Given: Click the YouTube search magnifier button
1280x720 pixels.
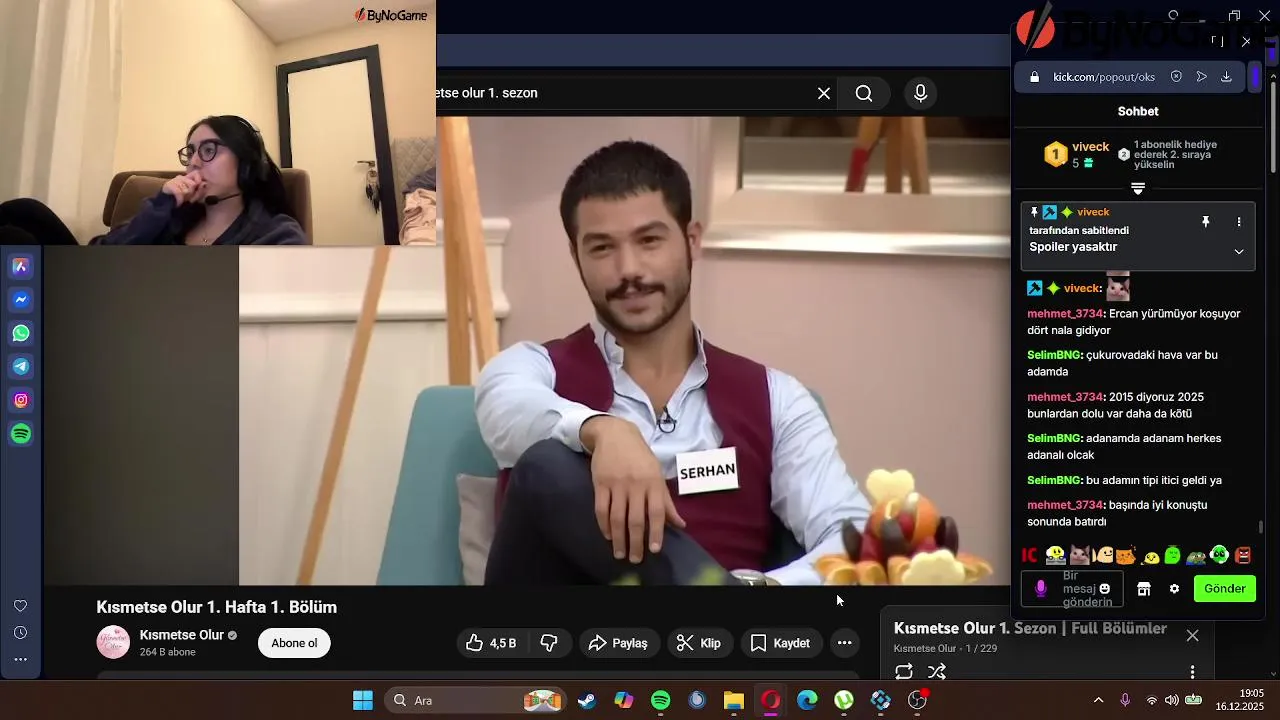Looking at the screenshot, I should [864, 93].
